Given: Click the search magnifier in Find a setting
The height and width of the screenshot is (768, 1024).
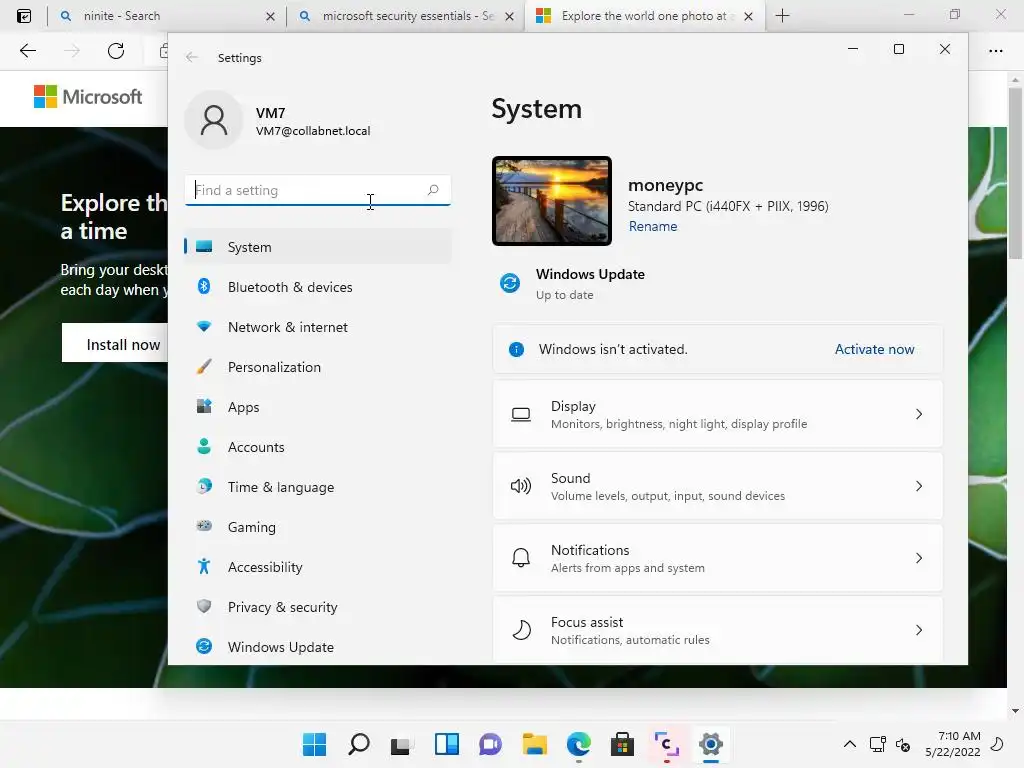Looking at the screenshot, I should tap(433, 190).
